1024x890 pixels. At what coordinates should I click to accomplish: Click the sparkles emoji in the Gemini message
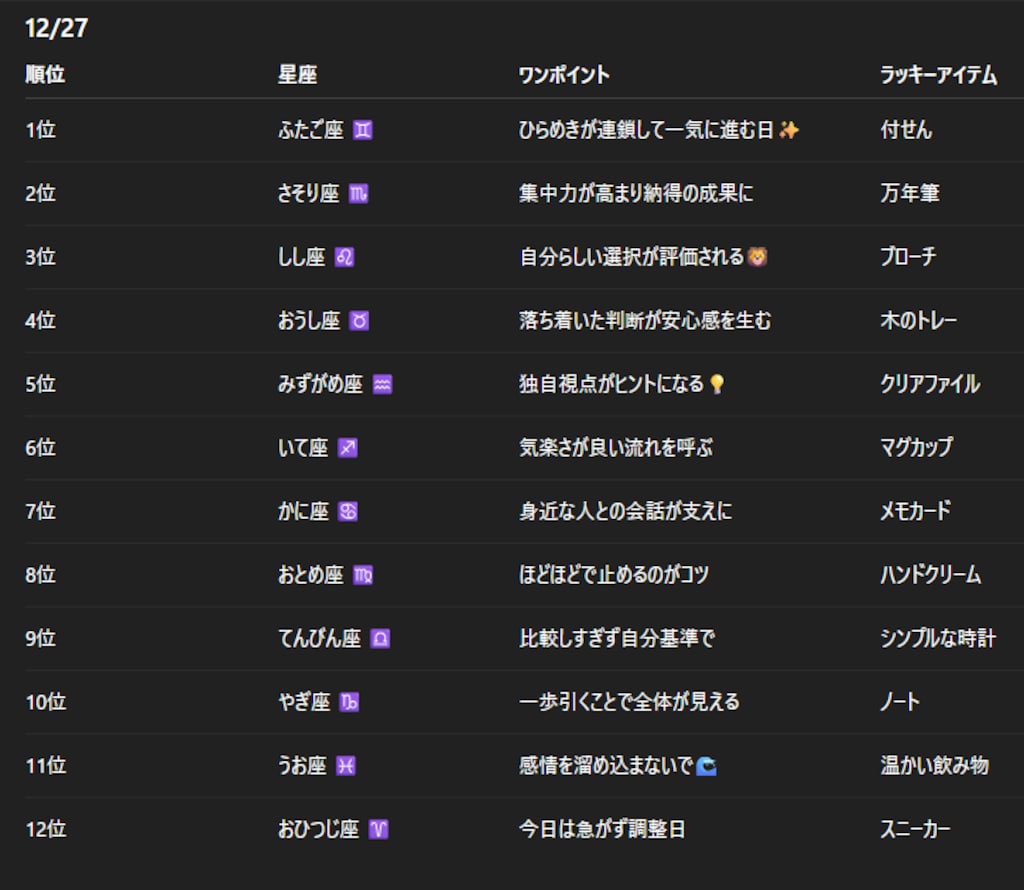pyautogui.click(x=791, y=129)
